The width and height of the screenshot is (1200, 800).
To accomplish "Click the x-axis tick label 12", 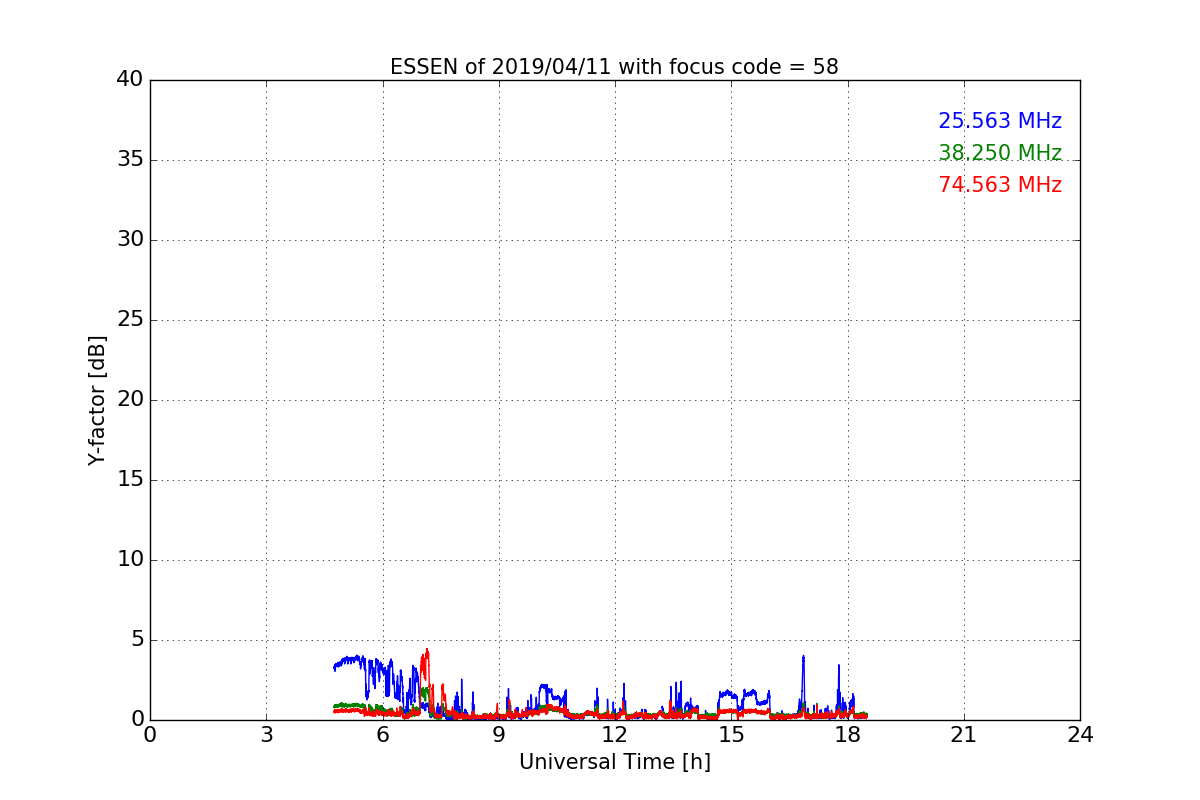I will point(615,735).
